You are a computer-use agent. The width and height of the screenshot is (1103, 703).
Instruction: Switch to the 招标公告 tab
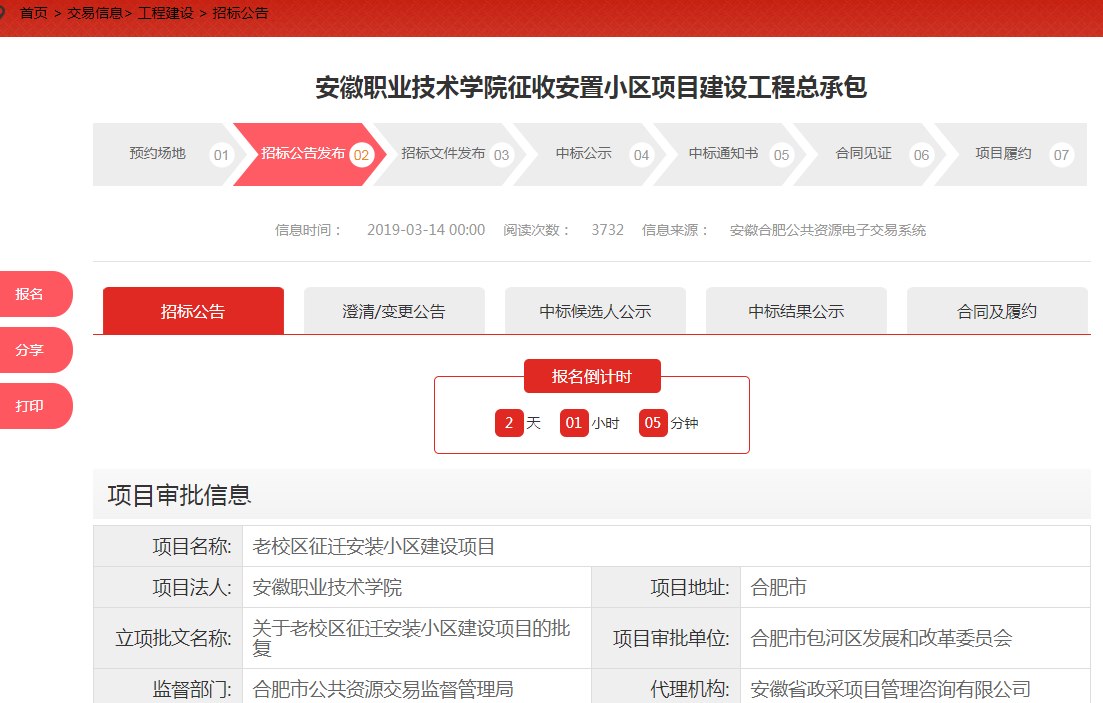193,311
